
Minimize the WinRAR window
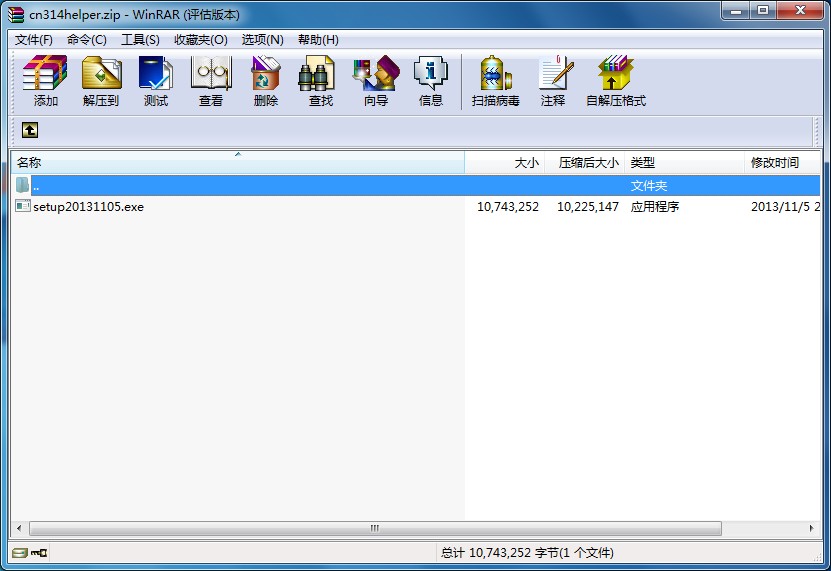click(736, 11)
